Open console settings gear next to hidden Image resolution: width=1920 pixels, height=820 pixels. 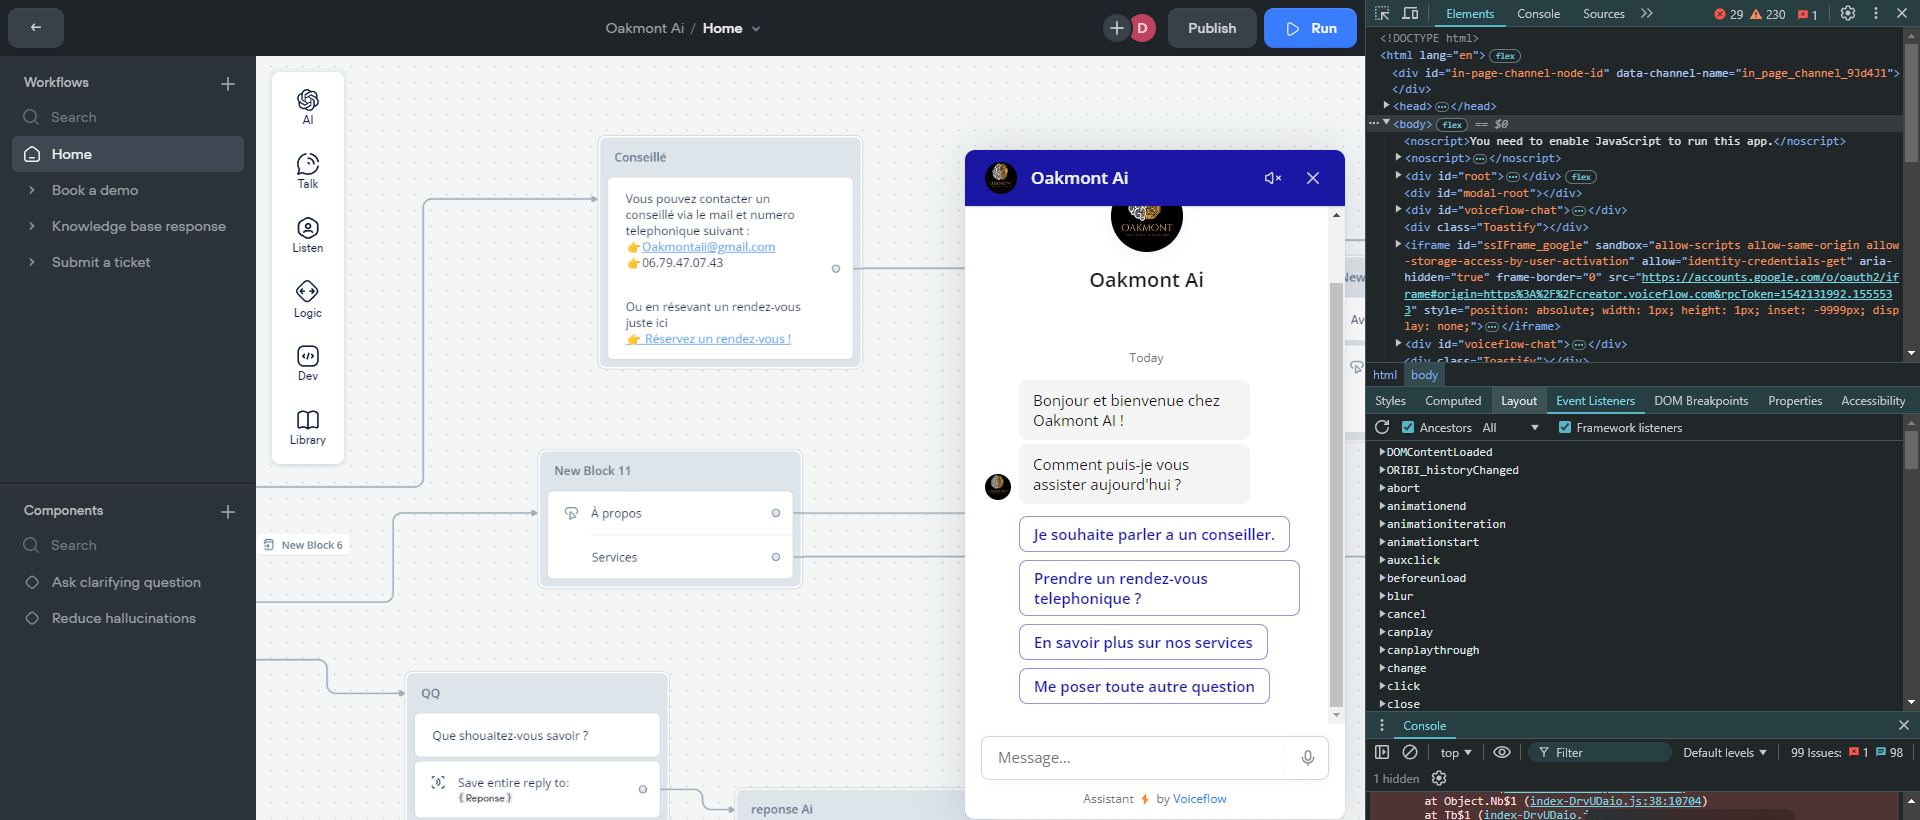pyautogui.click(x=1439, y=778)
